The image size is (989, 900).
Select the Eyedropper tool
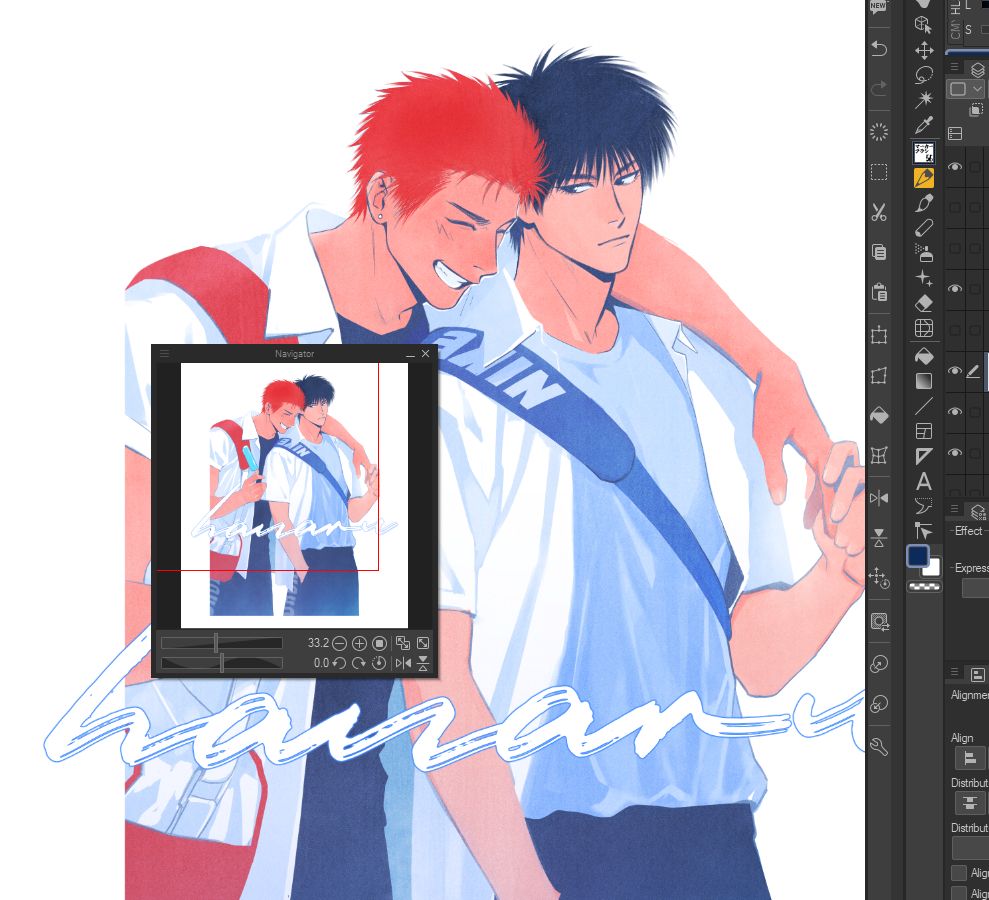924,125
